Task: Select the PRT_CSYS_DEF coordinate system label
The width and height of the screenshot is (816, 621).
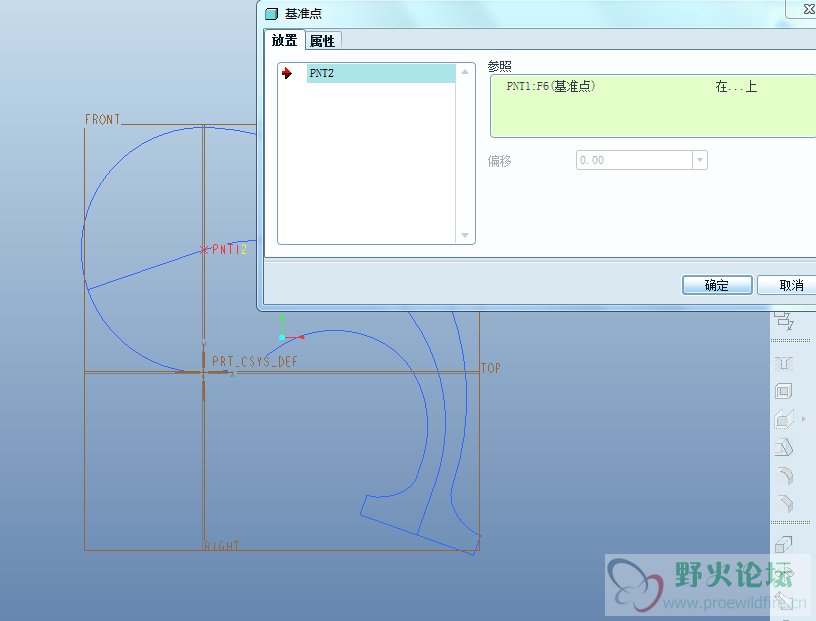Action: click(255, 361)
